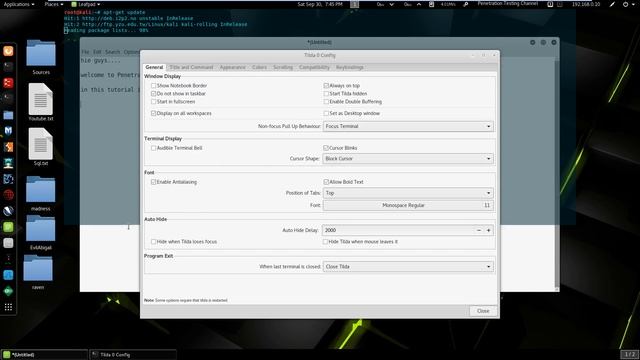Click the bright green icon in the dock
This screenshot has height=360, width=640.
point(8,227)
